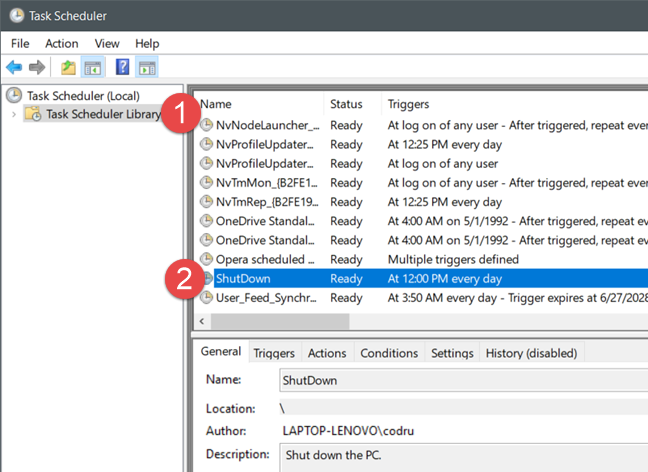Switch to the Settings tab
Image resolution: width=648 pixels, height=472 pixels.
click(x=452, y=353)
